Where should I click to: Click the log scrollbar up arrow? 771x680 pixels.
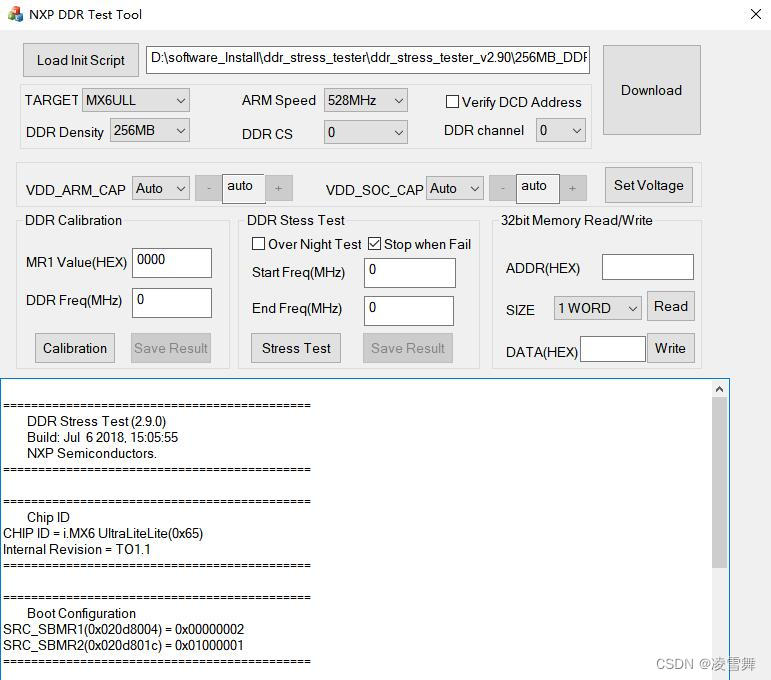[x=719, y=389]
